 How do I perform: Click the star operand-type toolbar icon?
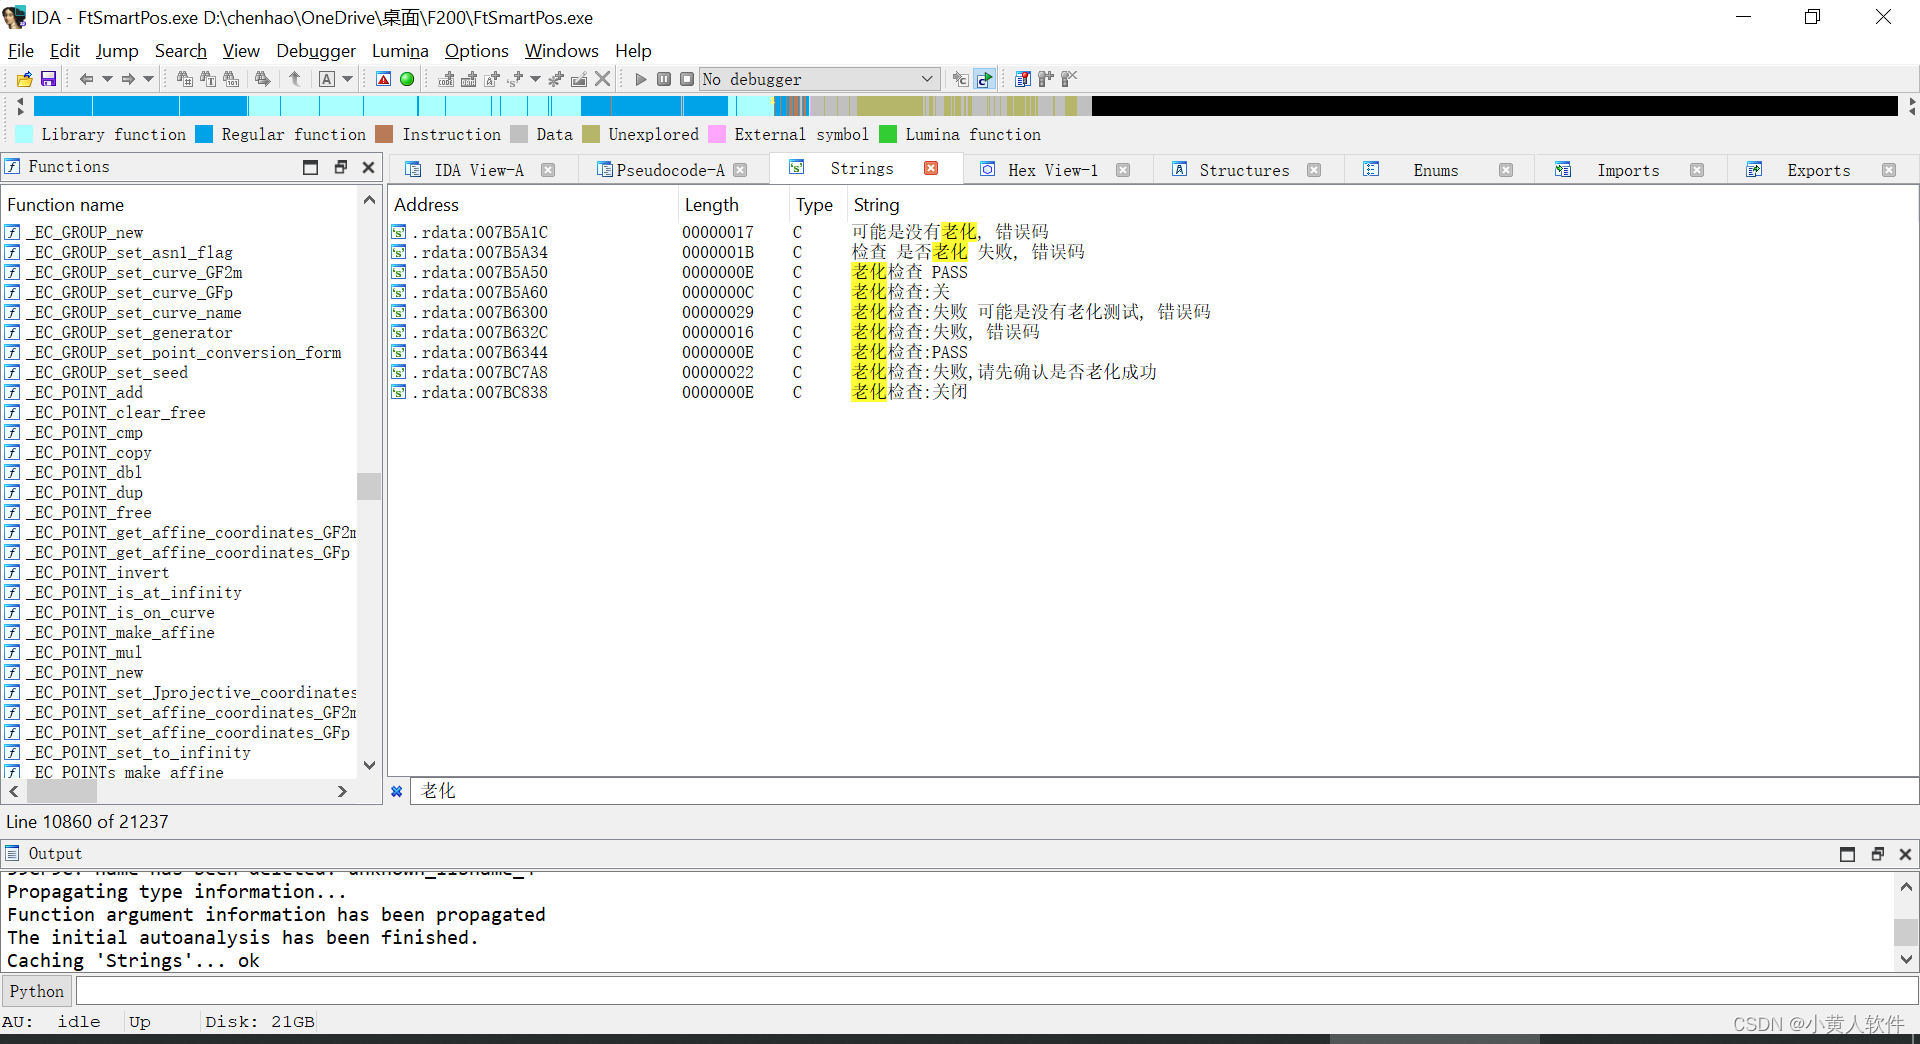(x=556, y=79)
